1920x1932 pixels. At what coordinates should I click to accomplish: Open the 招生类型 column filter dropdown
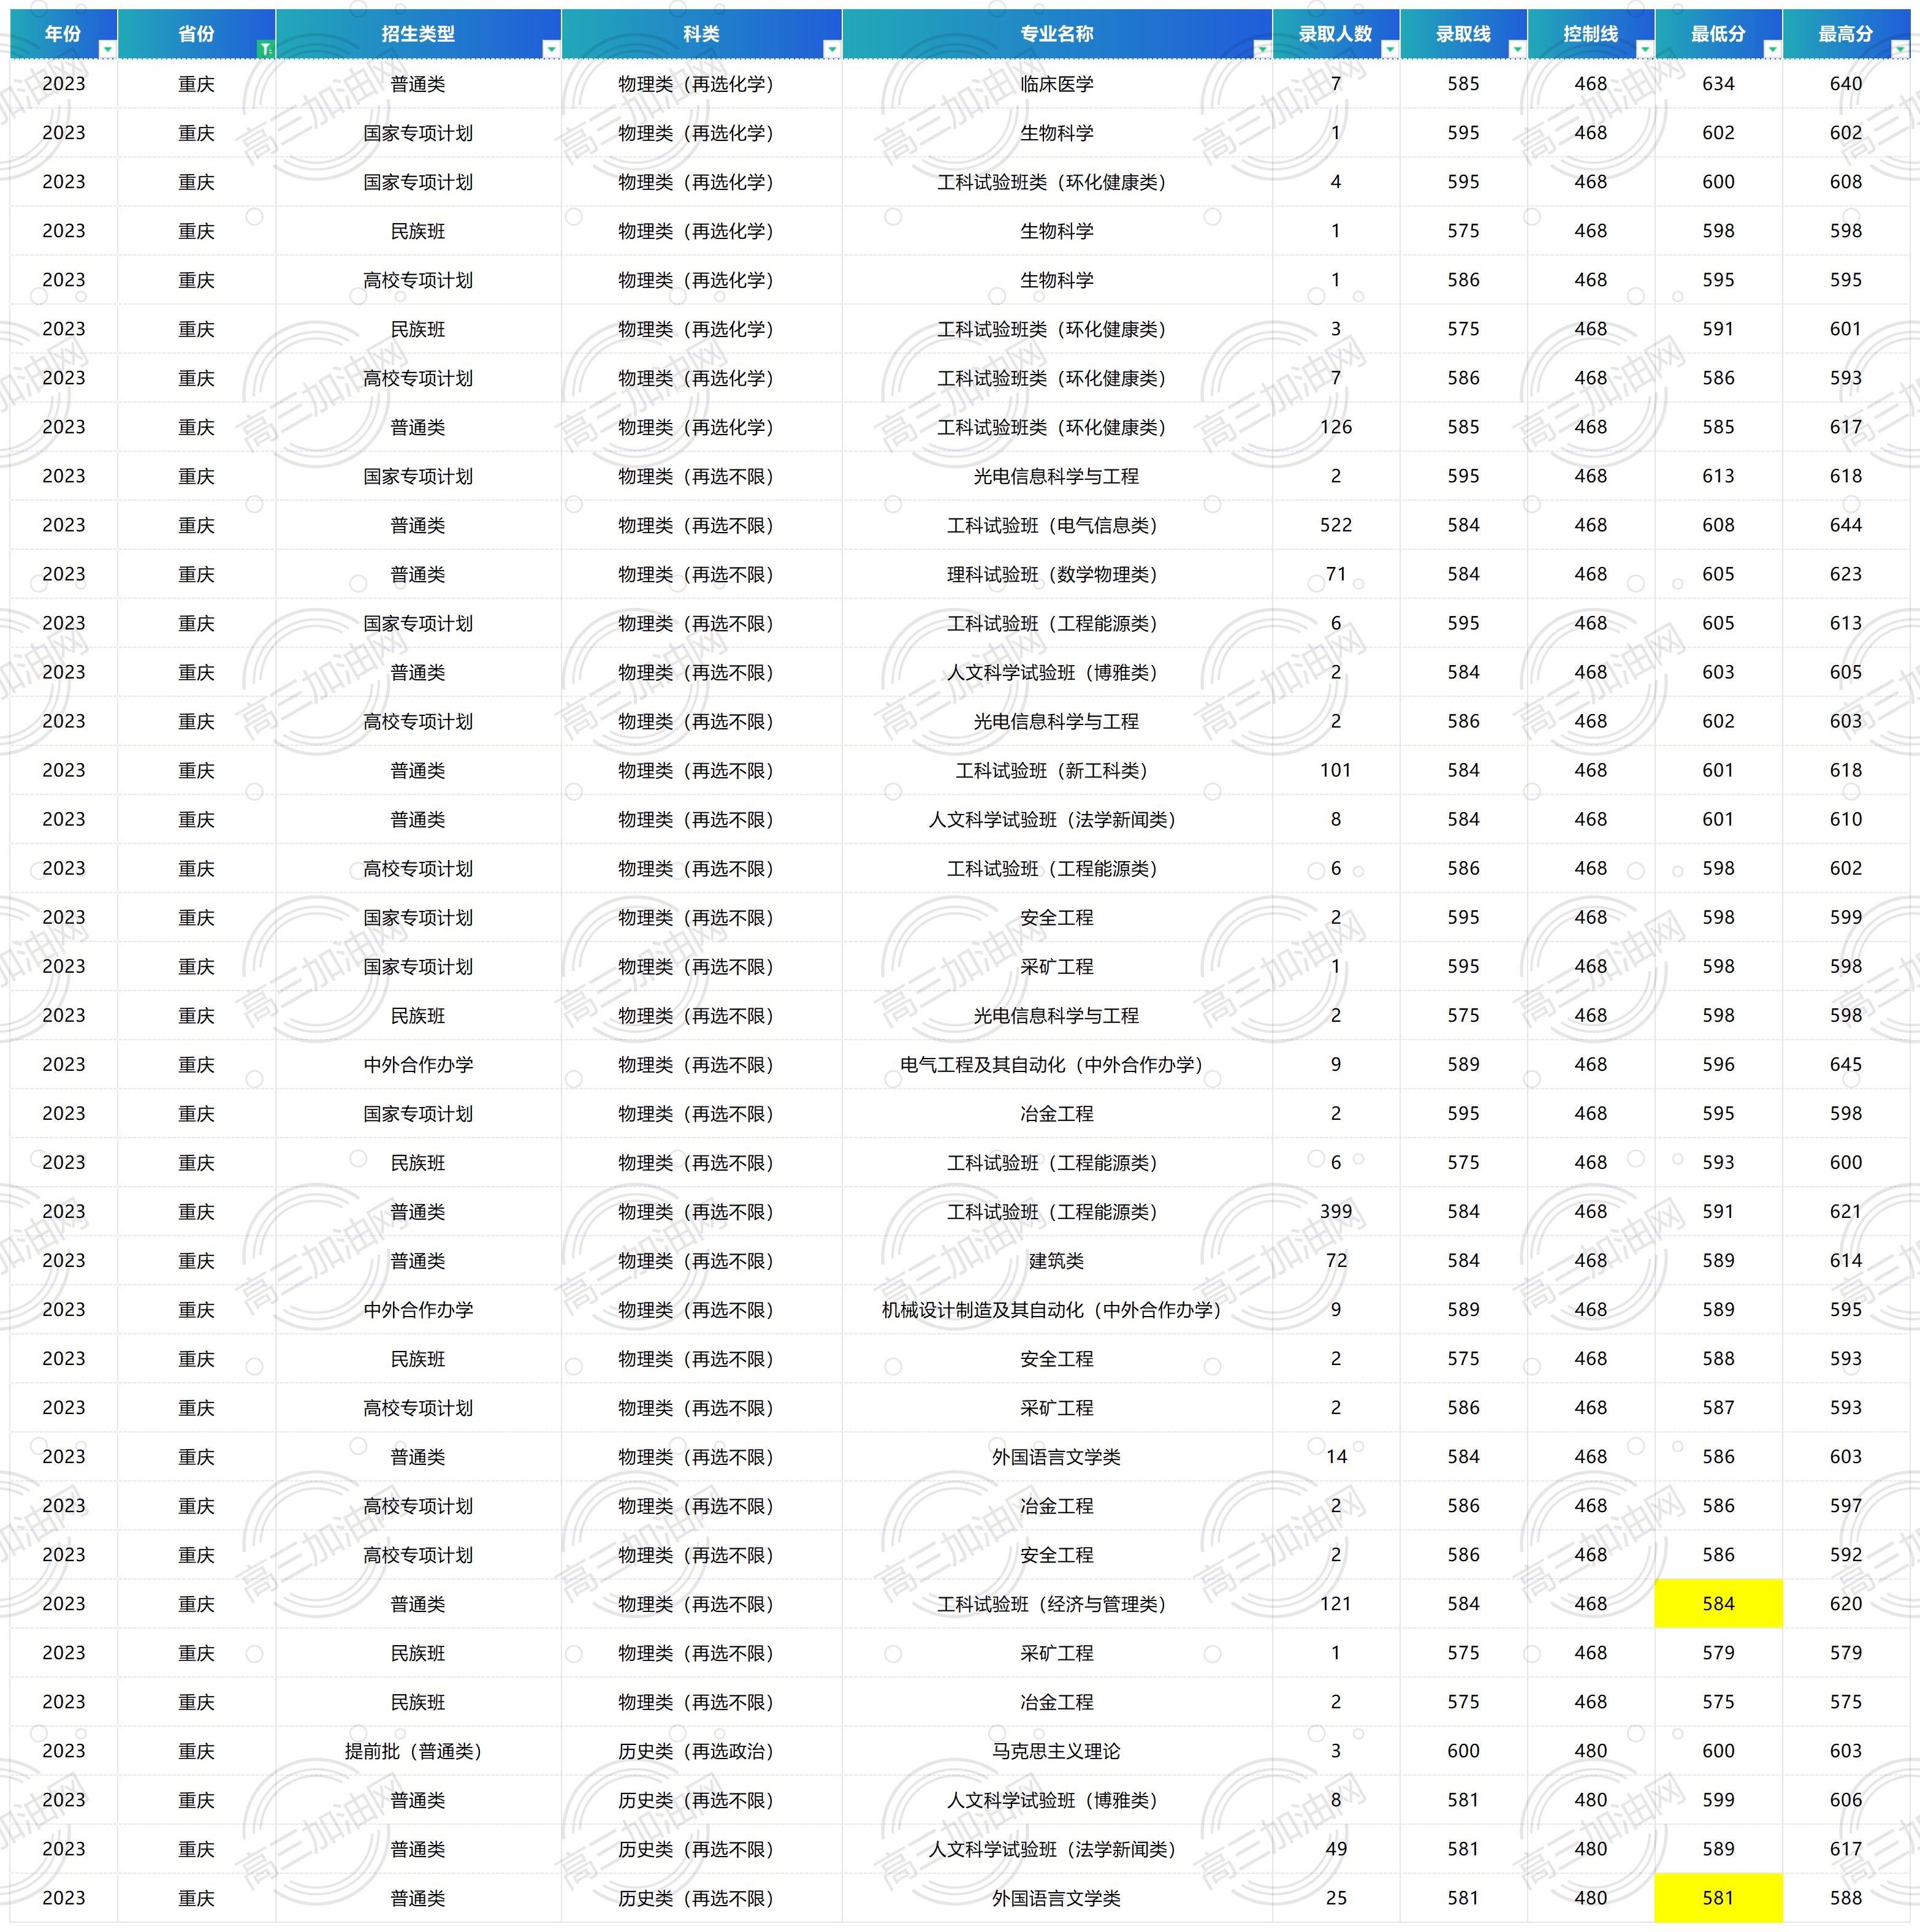[x=550, y=49]
